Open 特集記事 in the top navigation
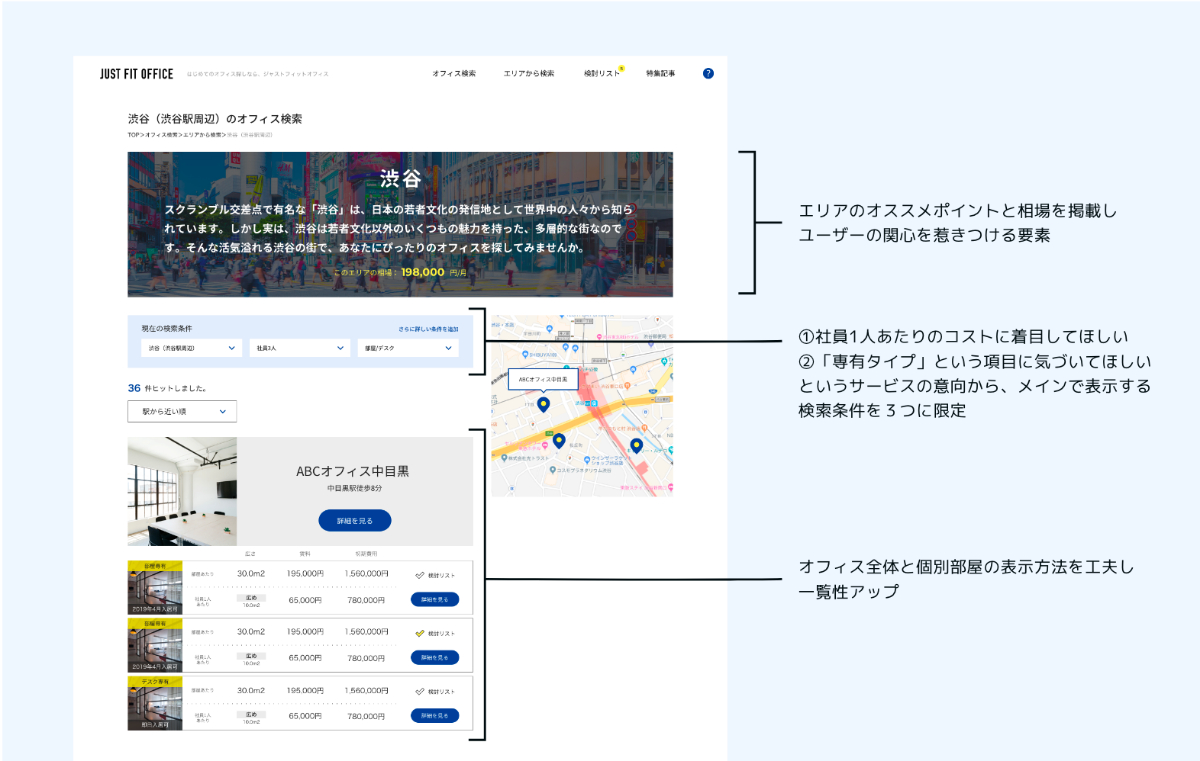 point(660,74)
